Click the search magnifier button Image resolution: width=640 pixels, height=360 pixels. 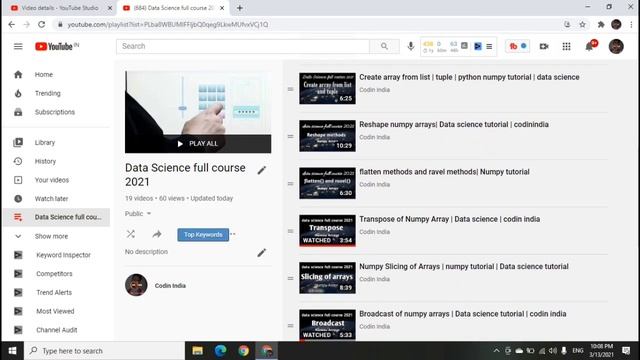click(x=384, y=46)
